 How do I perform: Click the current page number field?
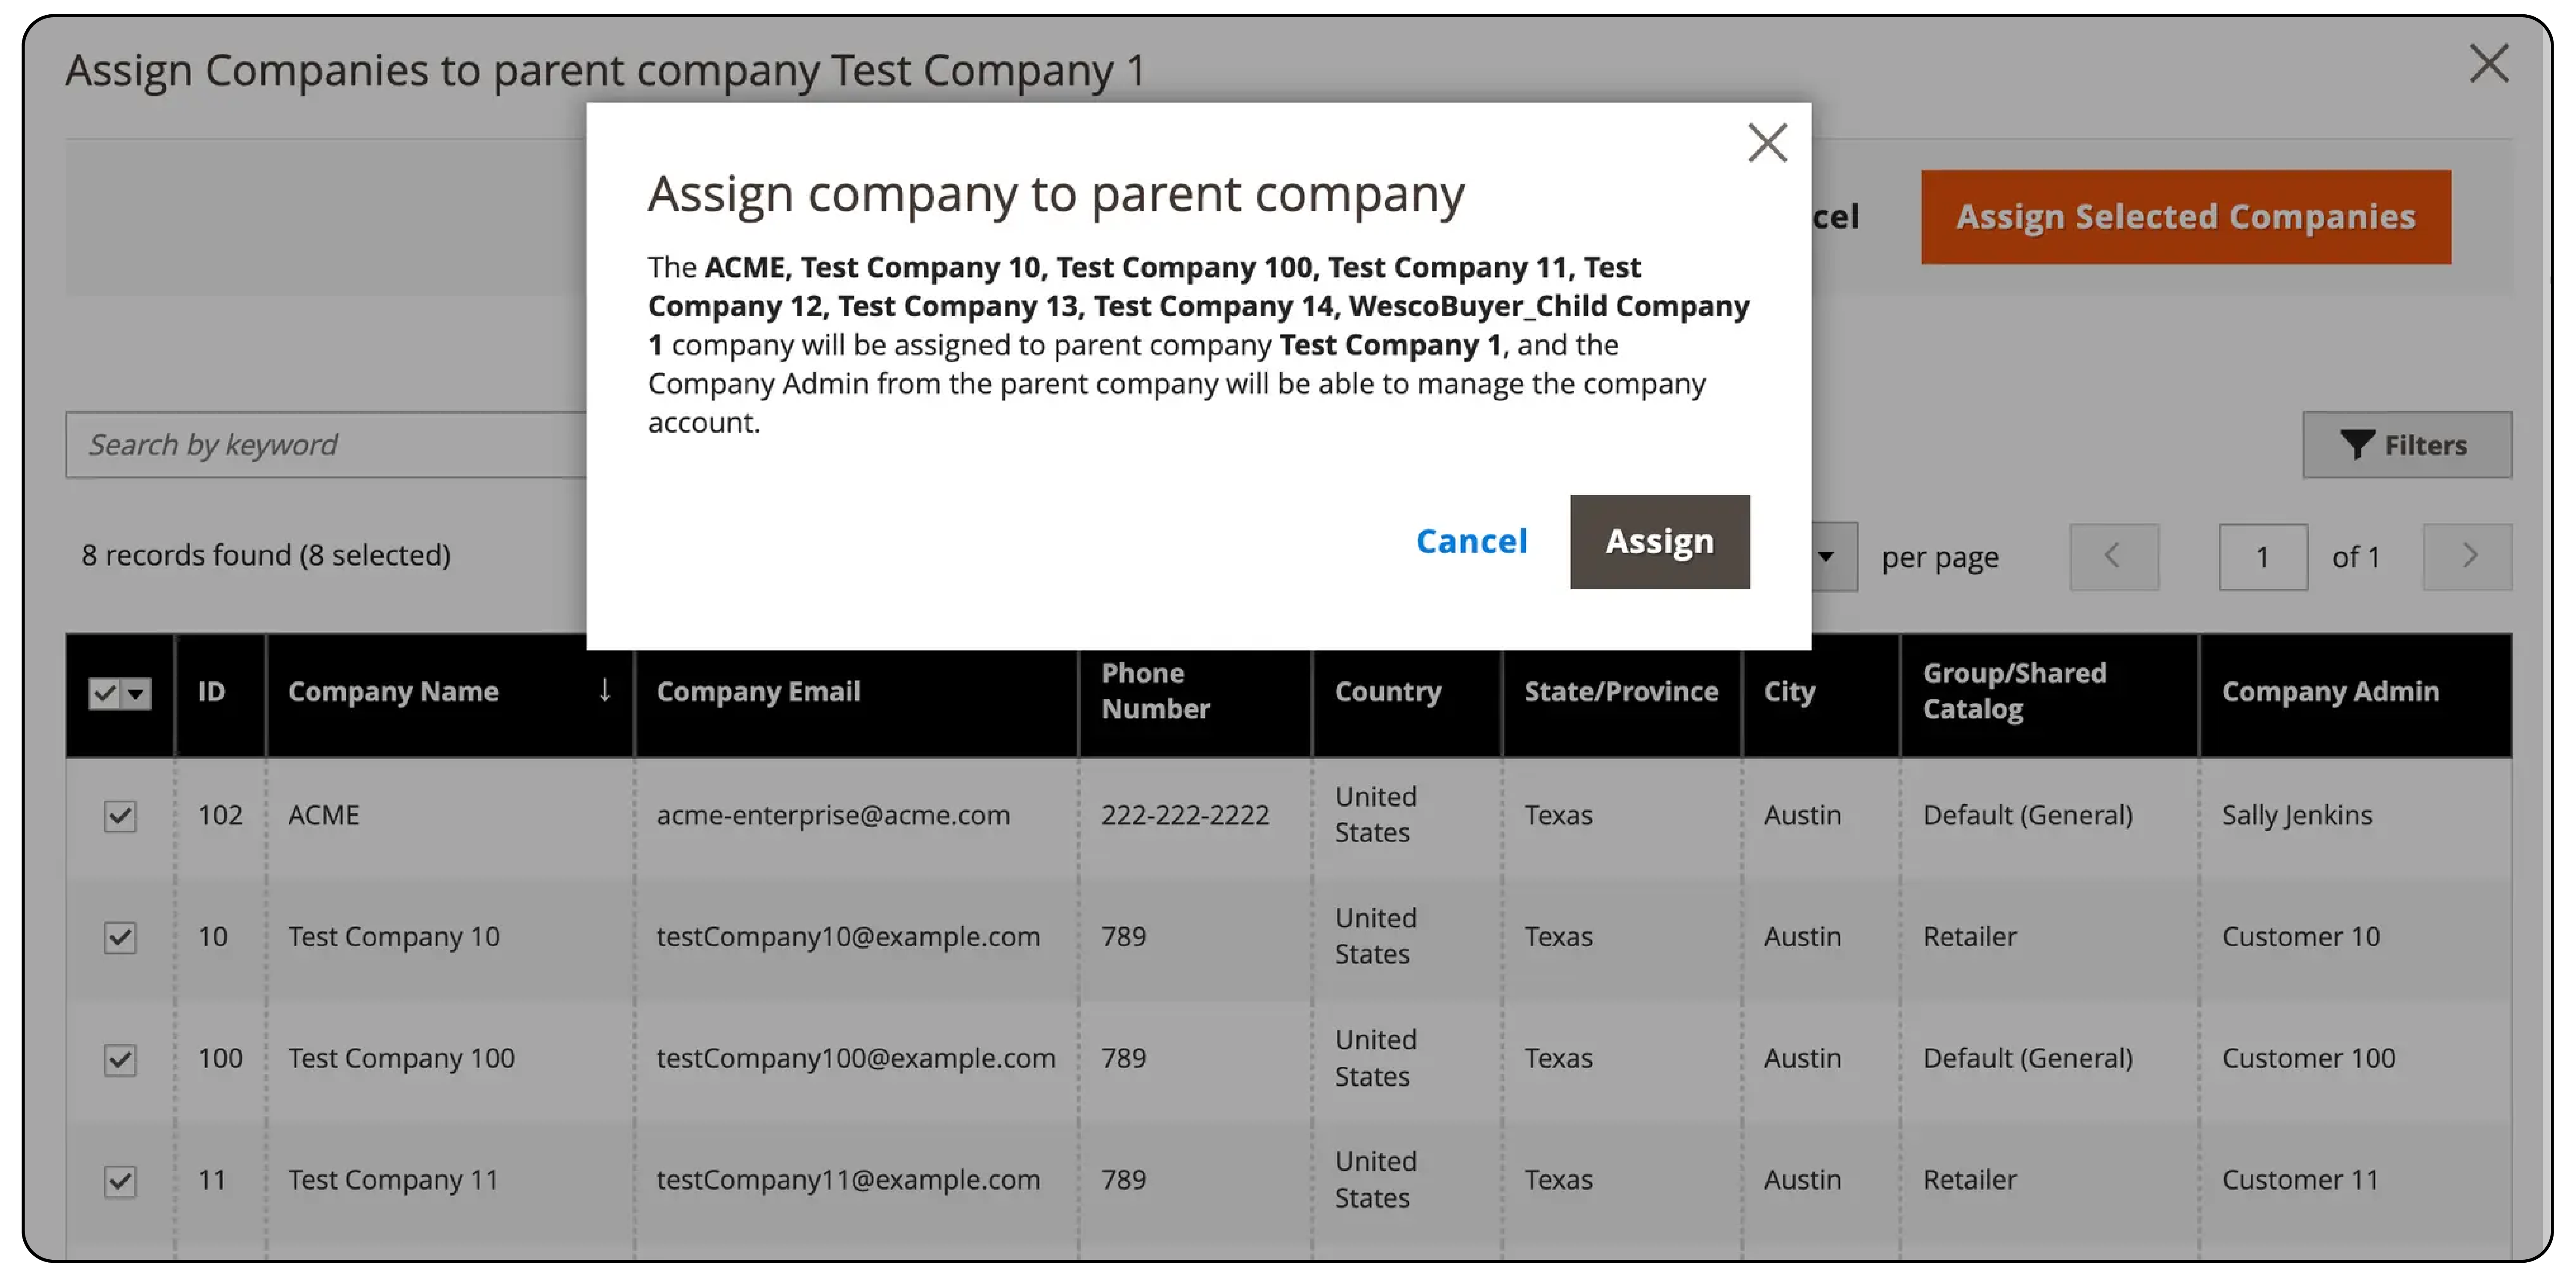(2262, 556)
